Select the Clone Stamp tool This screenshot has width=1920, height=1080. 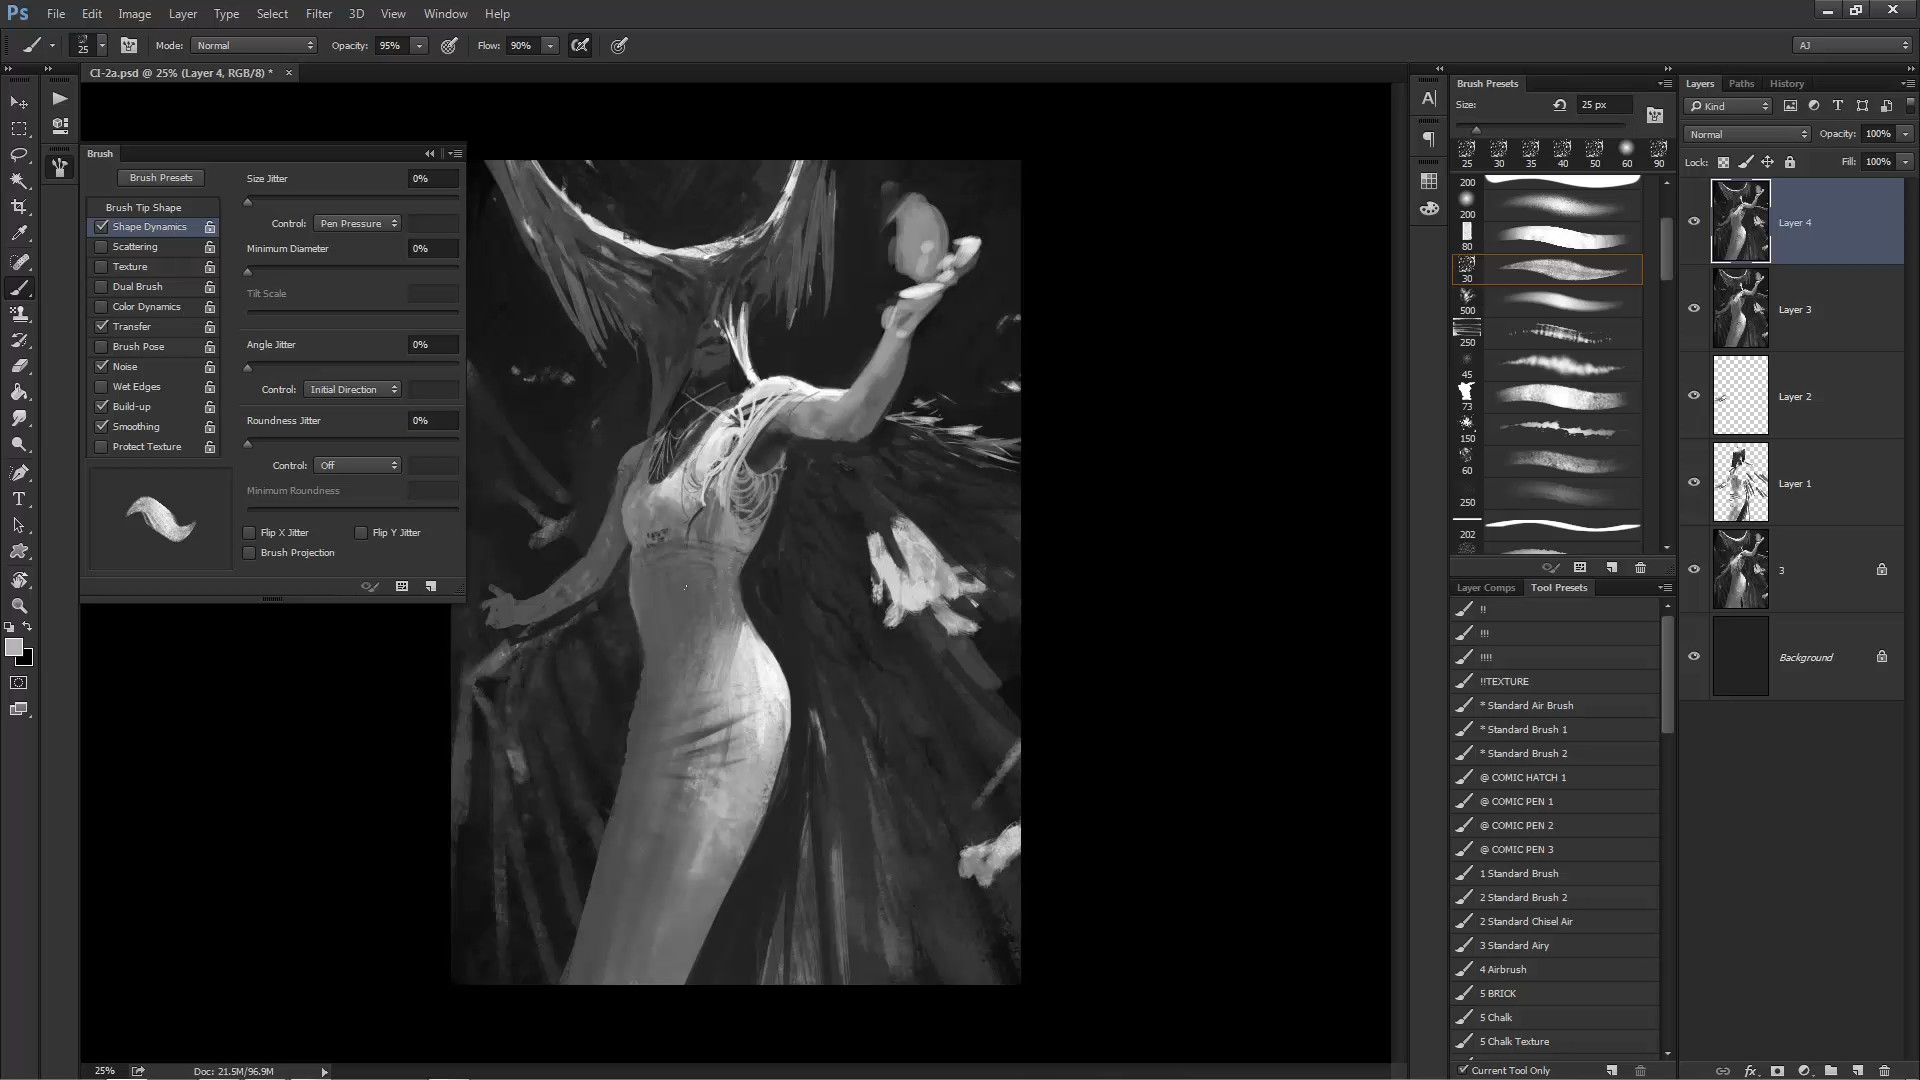(19, 314)
